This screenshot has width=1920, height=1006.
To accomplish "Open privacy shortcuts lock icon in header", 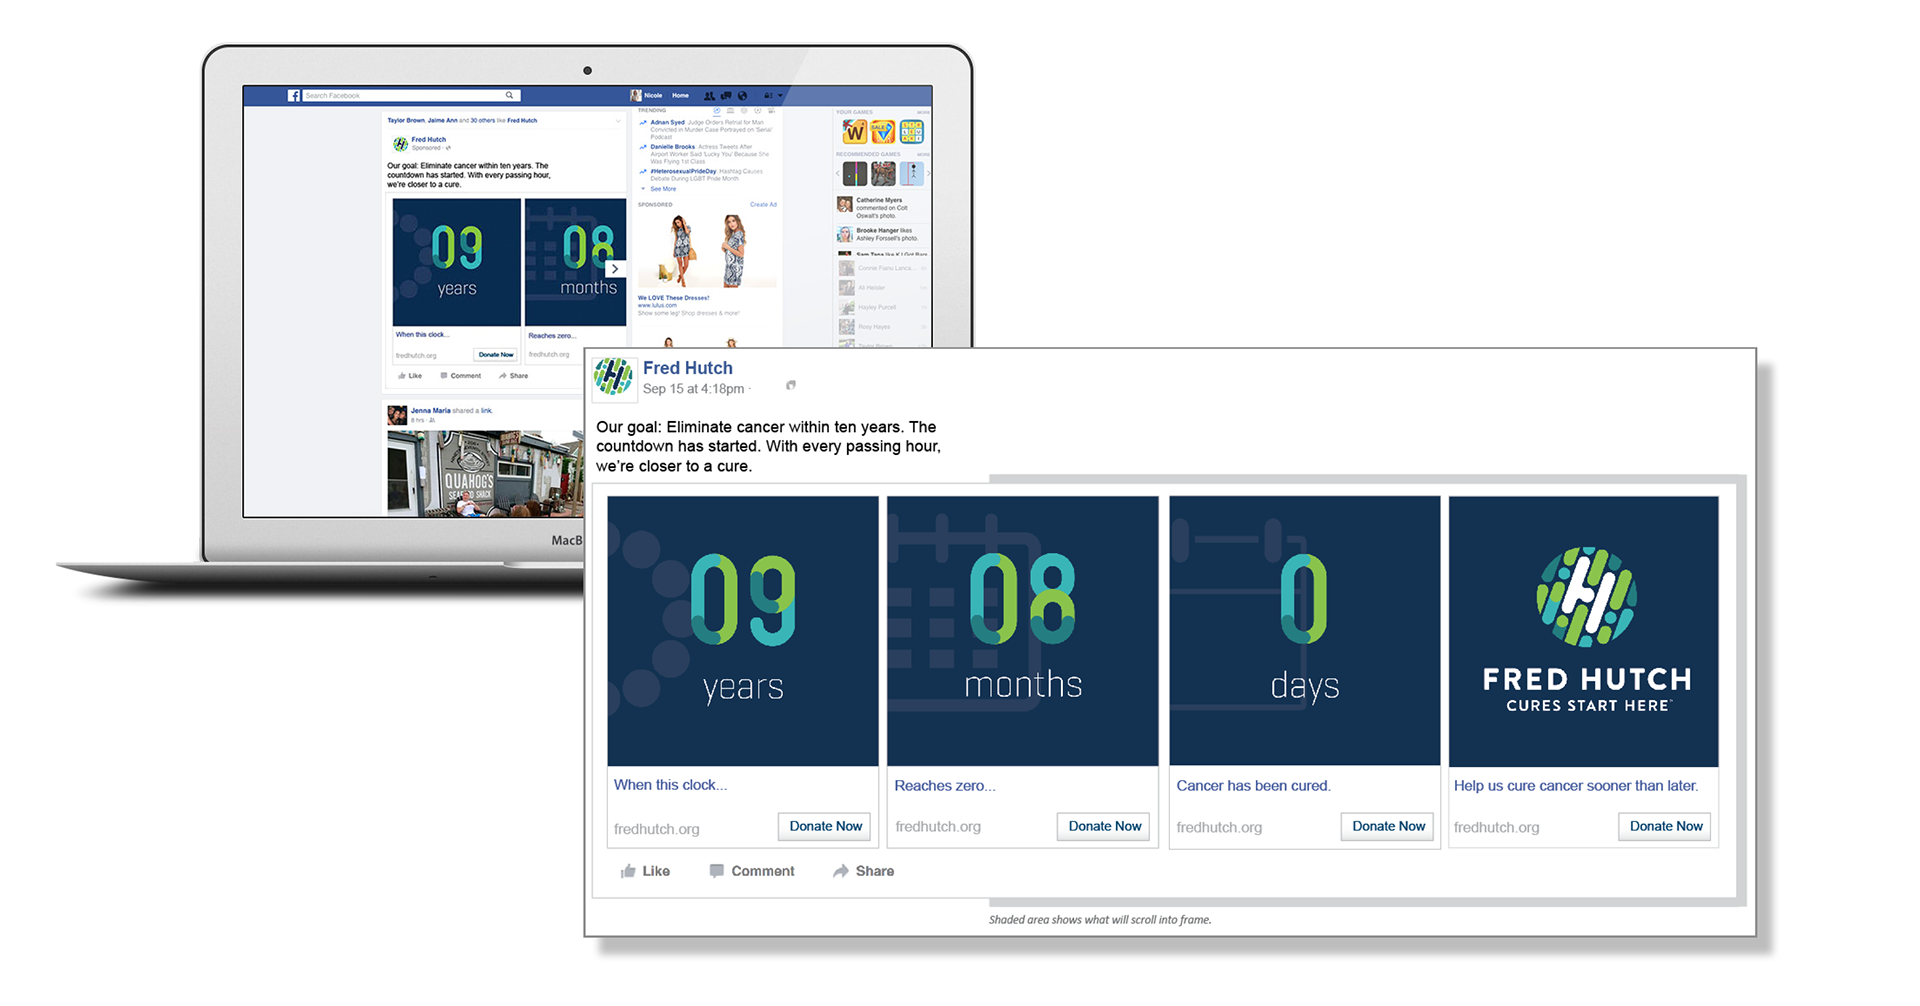I will click(766, 96).
